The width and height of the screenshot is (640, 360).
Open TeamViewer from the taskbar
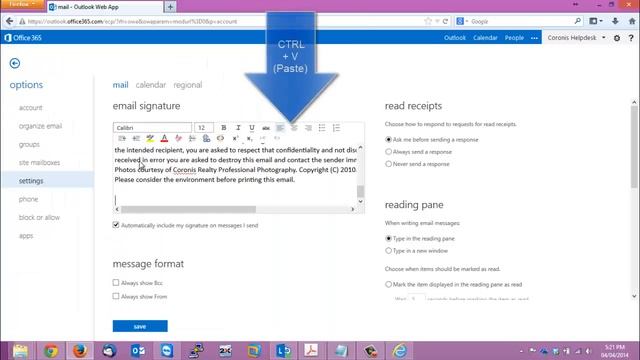tap(167, 351)
